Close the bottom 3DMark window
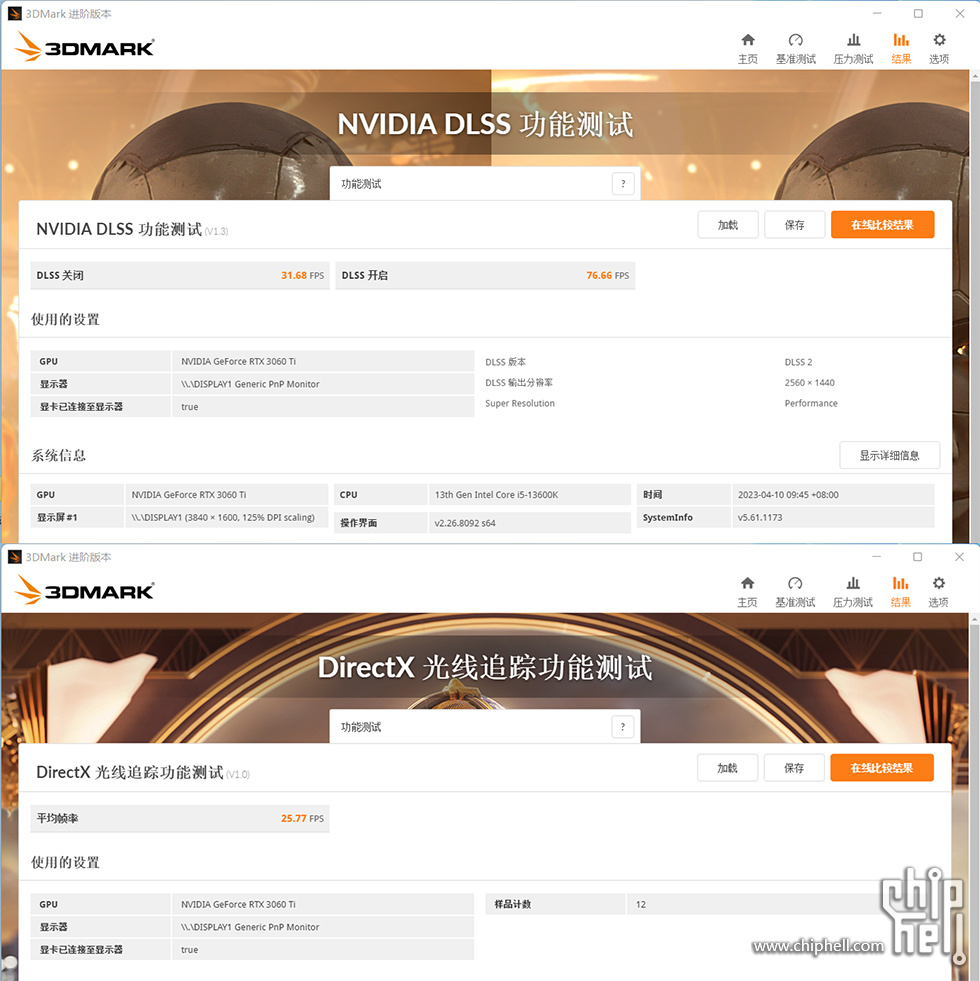The height and width of the screenshot is (981, 980). (x=959, y=556)
